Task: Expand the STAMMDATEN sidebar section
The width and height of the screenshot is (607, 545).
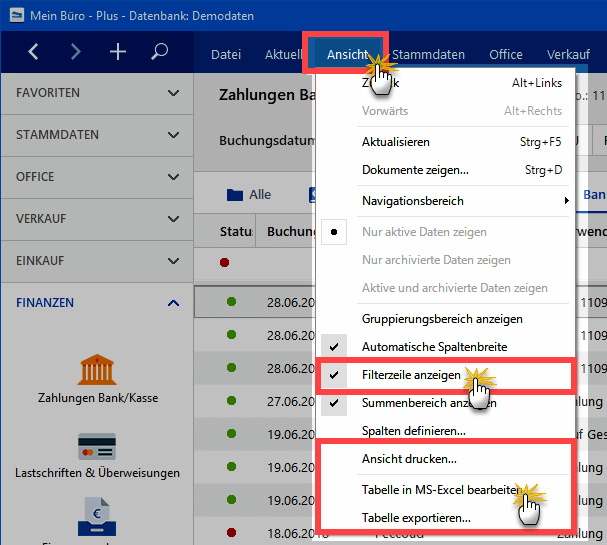Action: (x=97, y=135)
